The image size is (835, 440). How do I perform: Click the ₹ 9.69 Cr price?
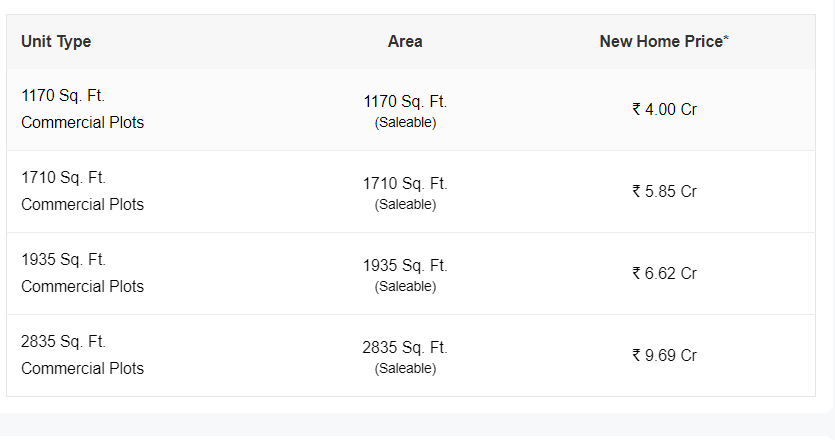665,356
